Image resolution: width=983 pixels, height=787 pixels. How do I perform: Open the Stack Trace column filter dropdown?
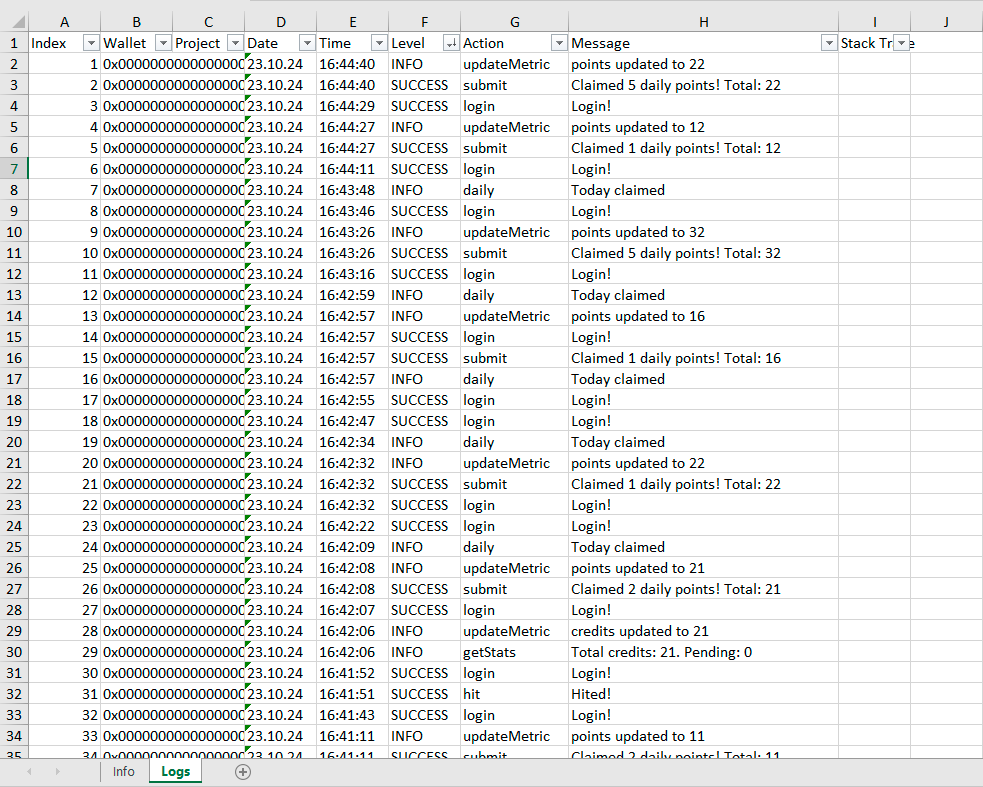(902, 43)
